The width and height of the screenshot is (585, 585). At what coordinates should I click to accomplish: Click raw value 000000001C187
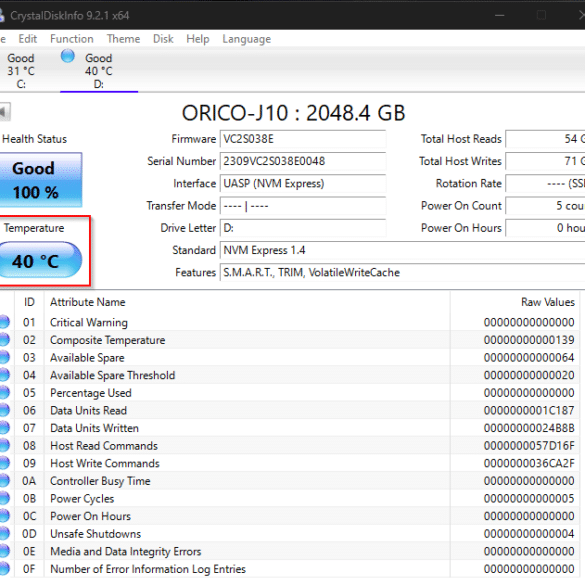click(529, 410)
